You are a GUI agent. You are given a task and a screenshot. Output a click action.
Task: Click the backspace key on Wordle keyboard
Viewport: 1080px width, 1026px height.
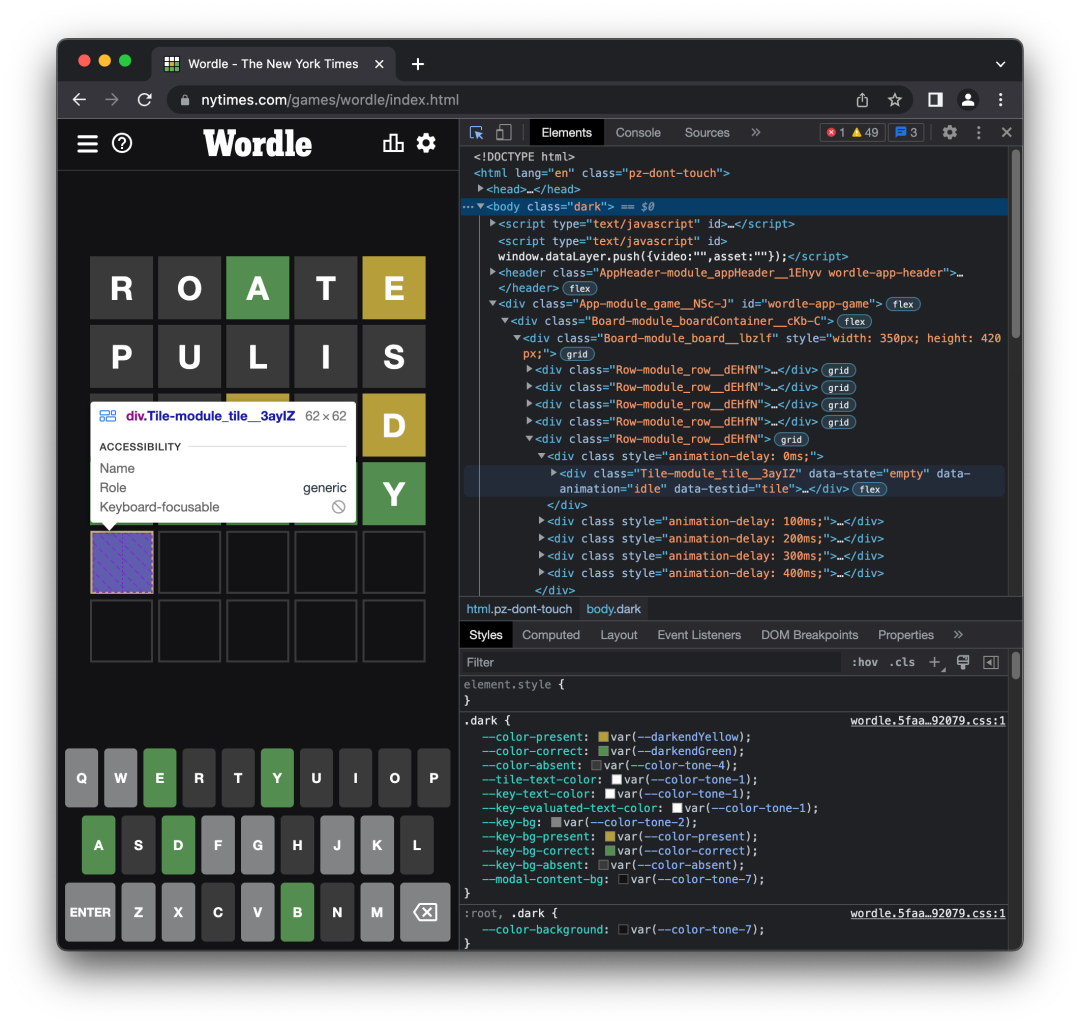pyautogui.click(x=425, y=912)
